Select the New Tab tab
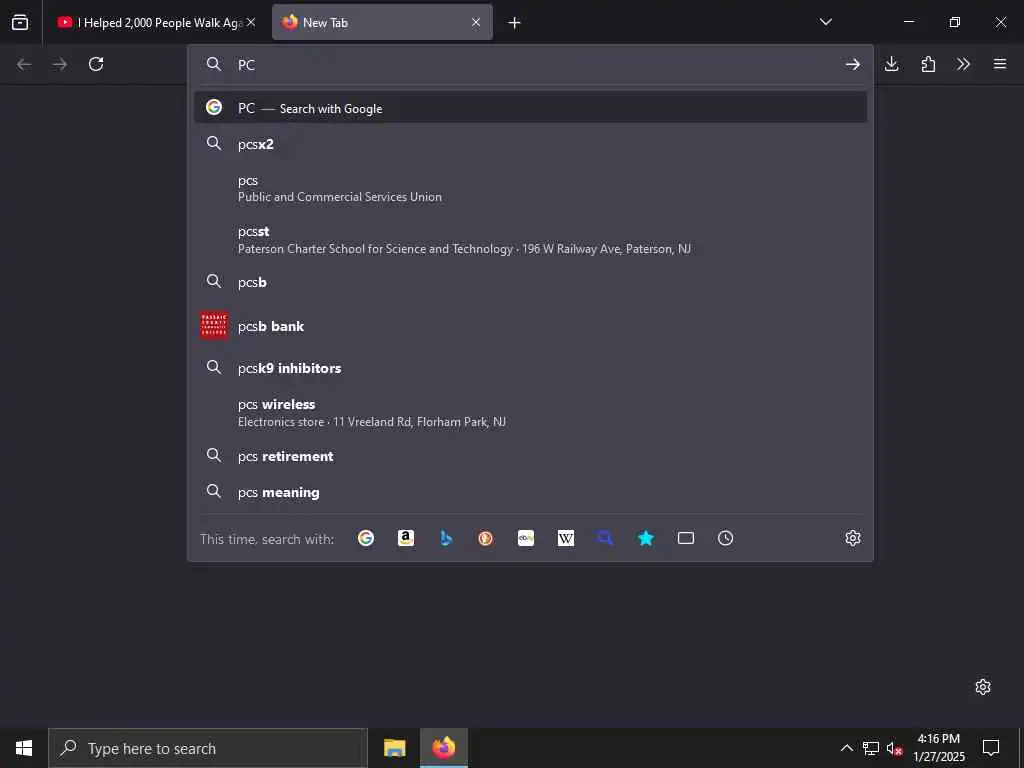 [x=382, y=22]
